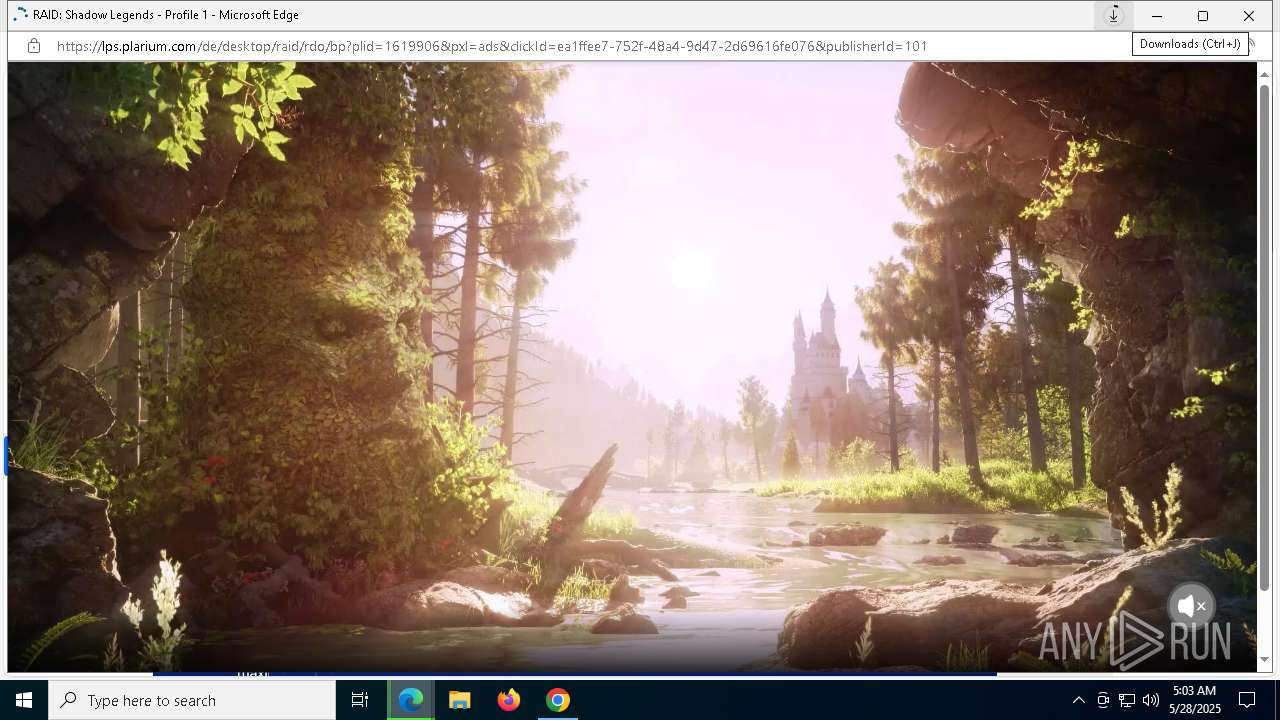The width and height of the screenshot is (1280, 720).
Task: Open the network tray icon
Action: 1127,700
